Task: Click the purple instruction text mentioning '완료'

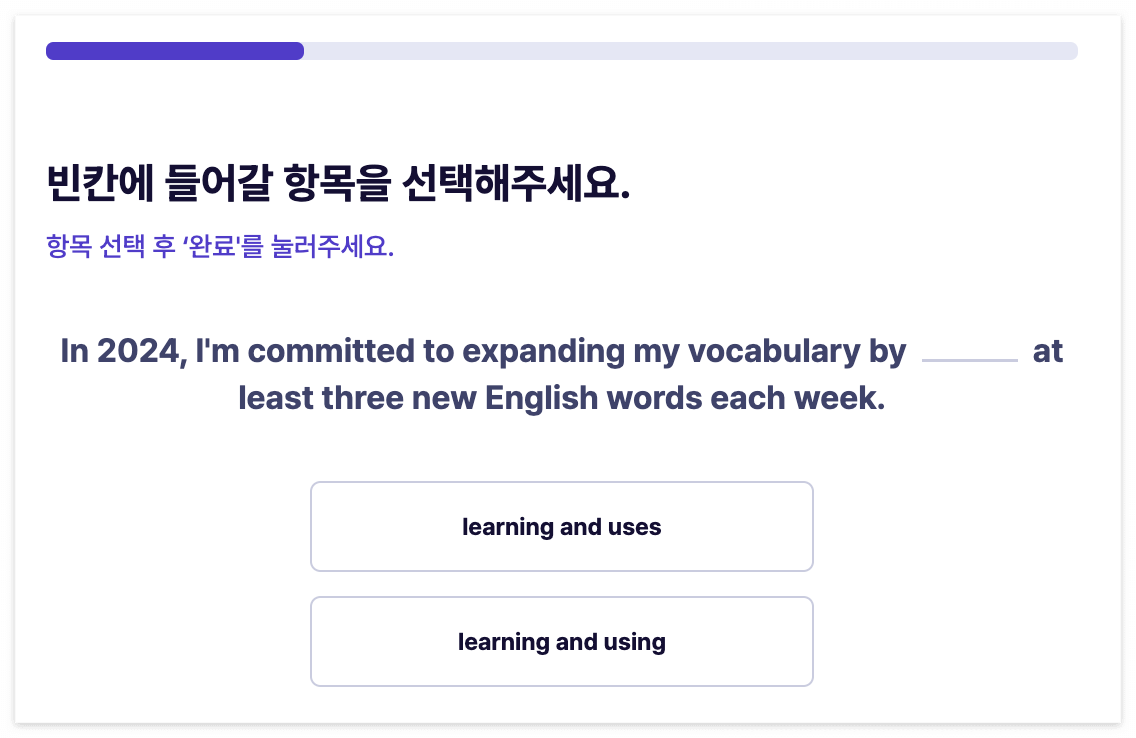Action: (x=219, y=246)
